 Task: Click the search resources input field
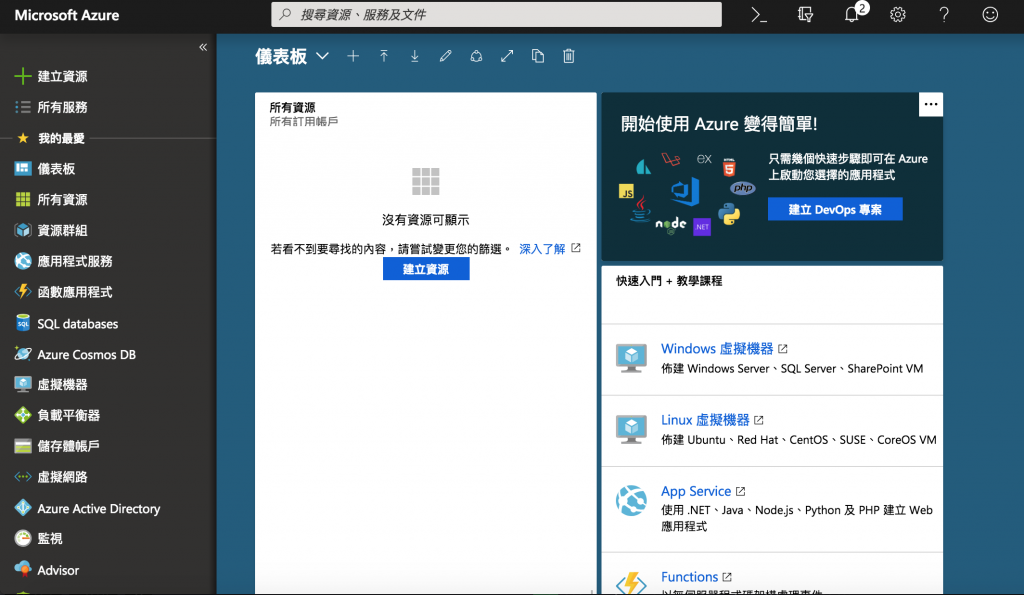pyautogui.click(x=496, y=14)
